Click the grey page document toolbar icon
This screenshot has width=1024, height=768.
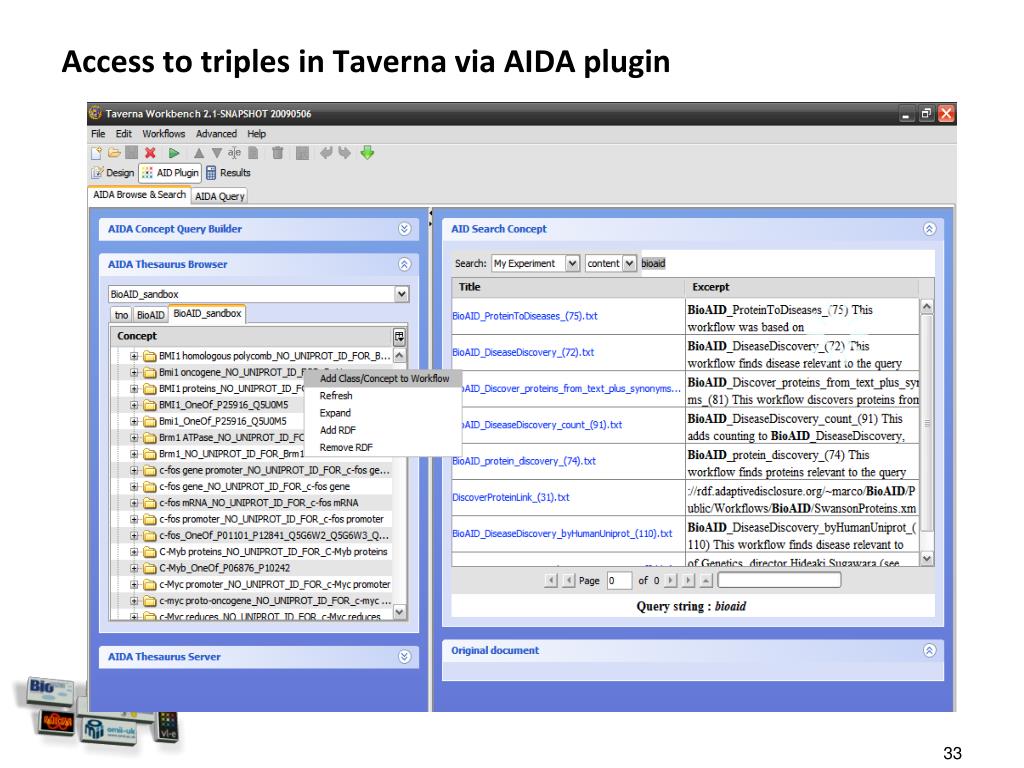click(253, 153)
